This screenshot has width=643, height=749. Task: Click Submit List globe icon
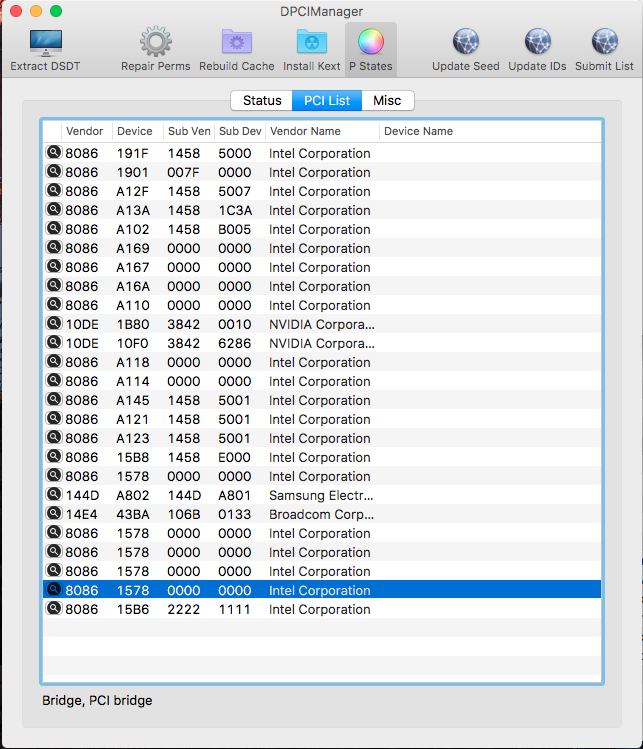click(604, 41)
